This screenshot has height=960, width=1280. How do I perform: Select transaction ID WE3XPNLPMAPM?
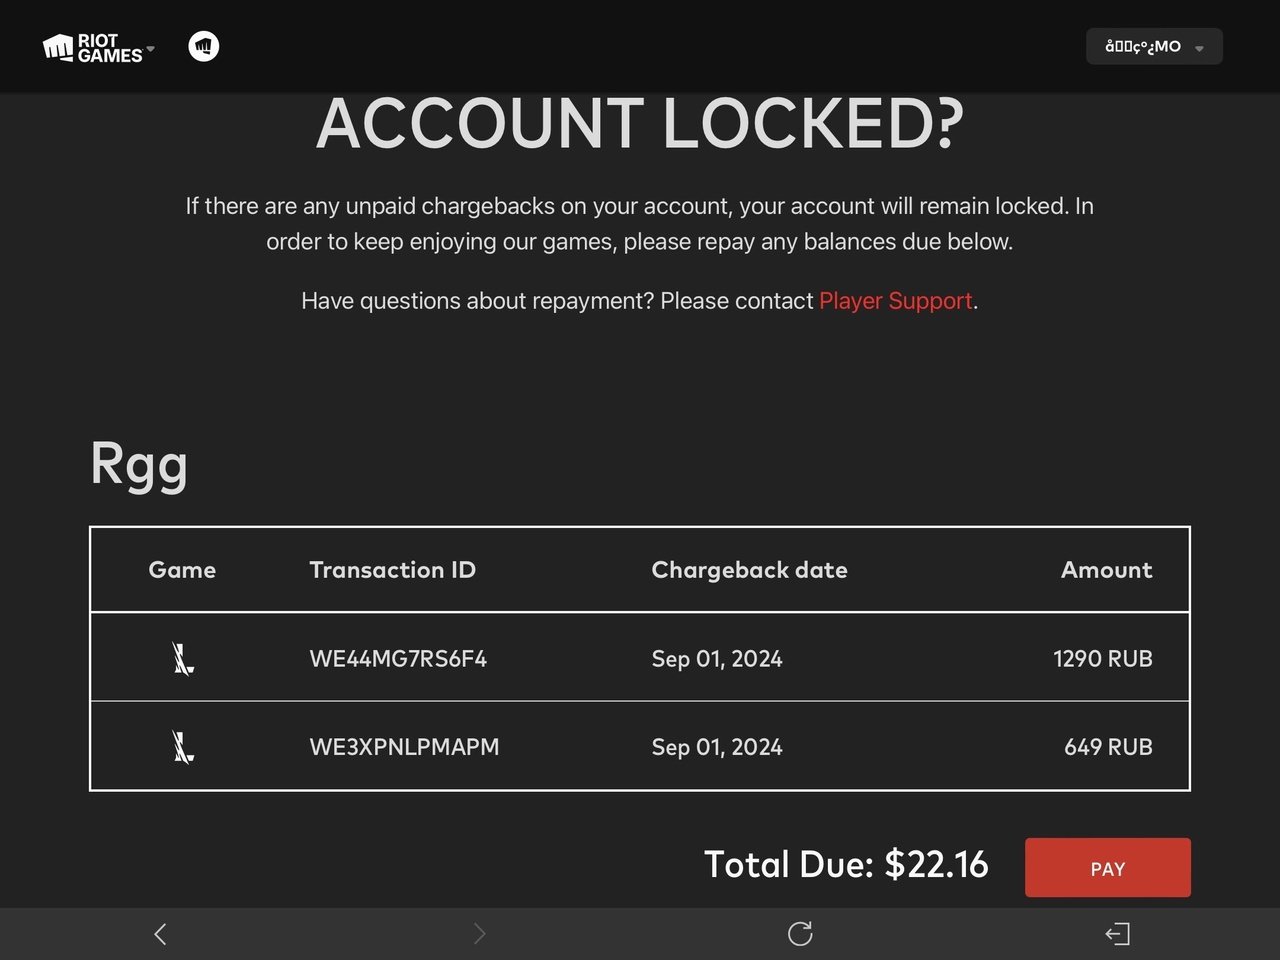point(404,747)
